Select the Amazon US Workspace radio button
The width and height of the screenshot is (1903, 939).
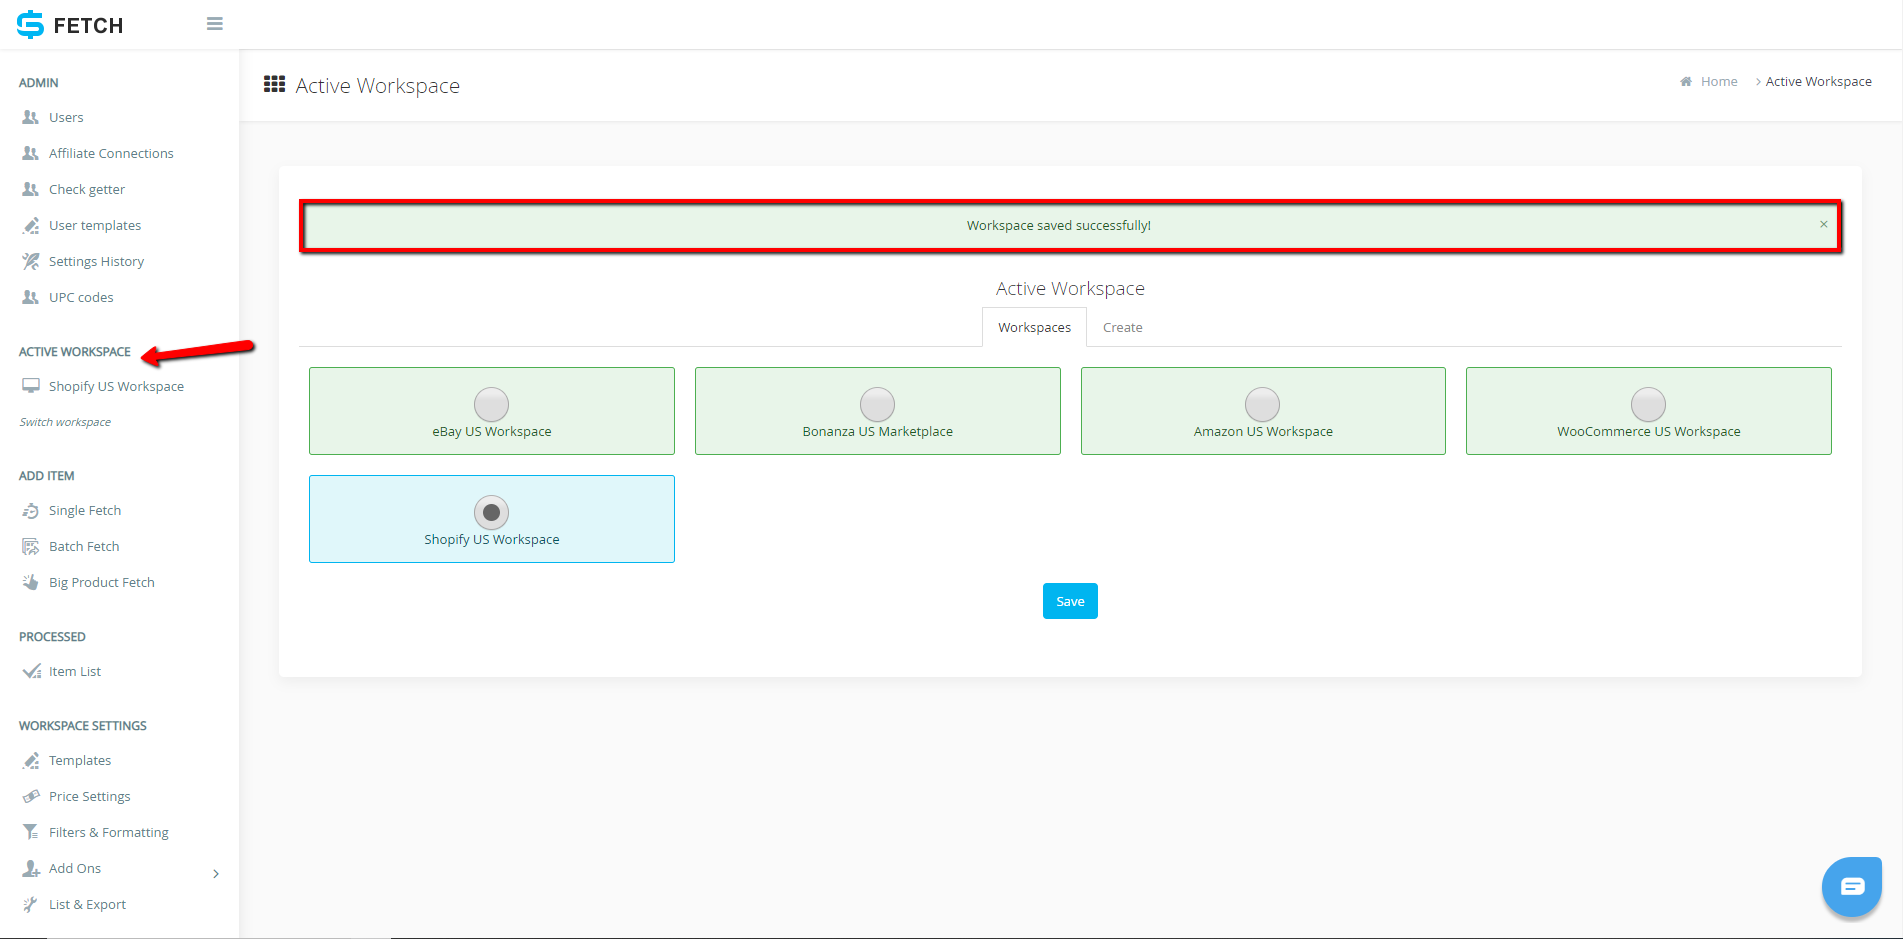pos(1262,404)
